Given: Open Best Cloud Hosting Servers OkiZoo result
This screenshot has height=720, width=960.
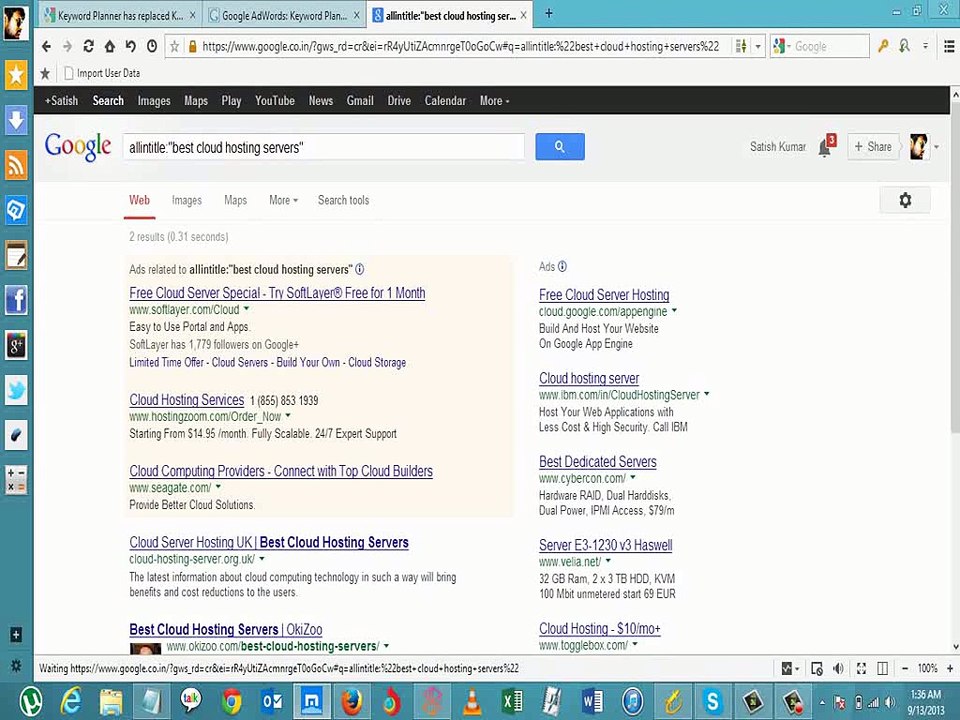Looking at the screenshot, I should 226,629.
